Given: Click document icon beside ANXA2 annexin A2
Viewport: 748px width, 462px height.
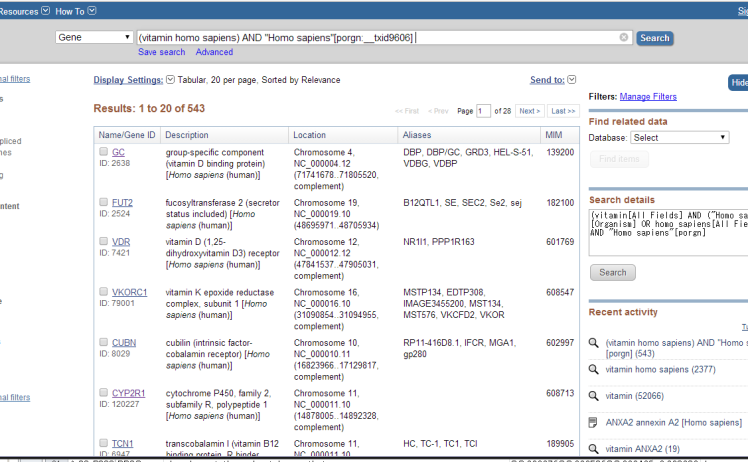Looking at the screenshot, I should click(x=594, y=422).
